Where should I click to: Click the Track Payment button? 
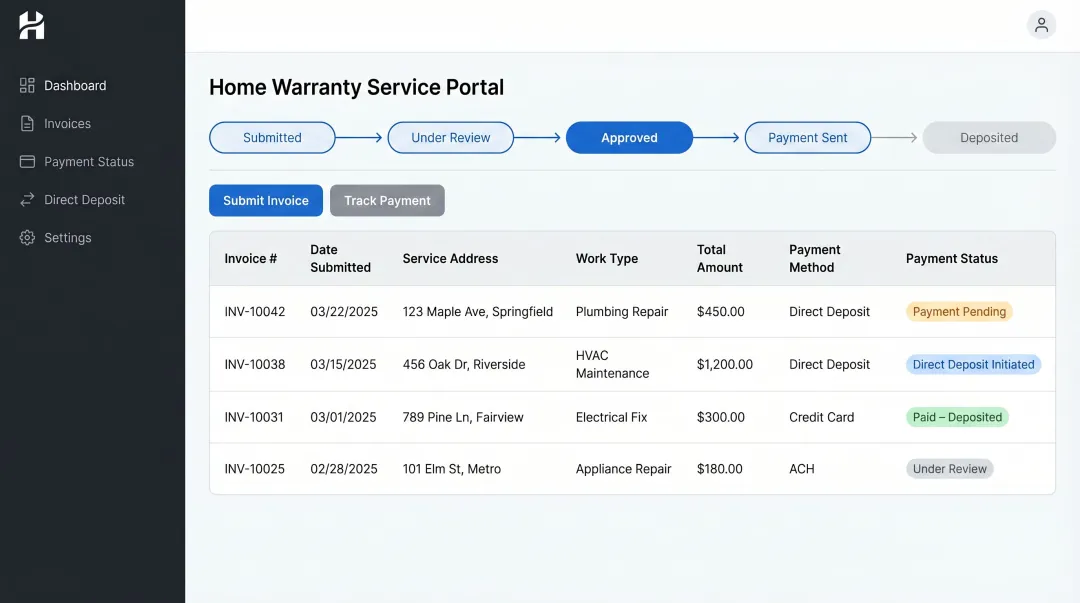pos(387,201)
